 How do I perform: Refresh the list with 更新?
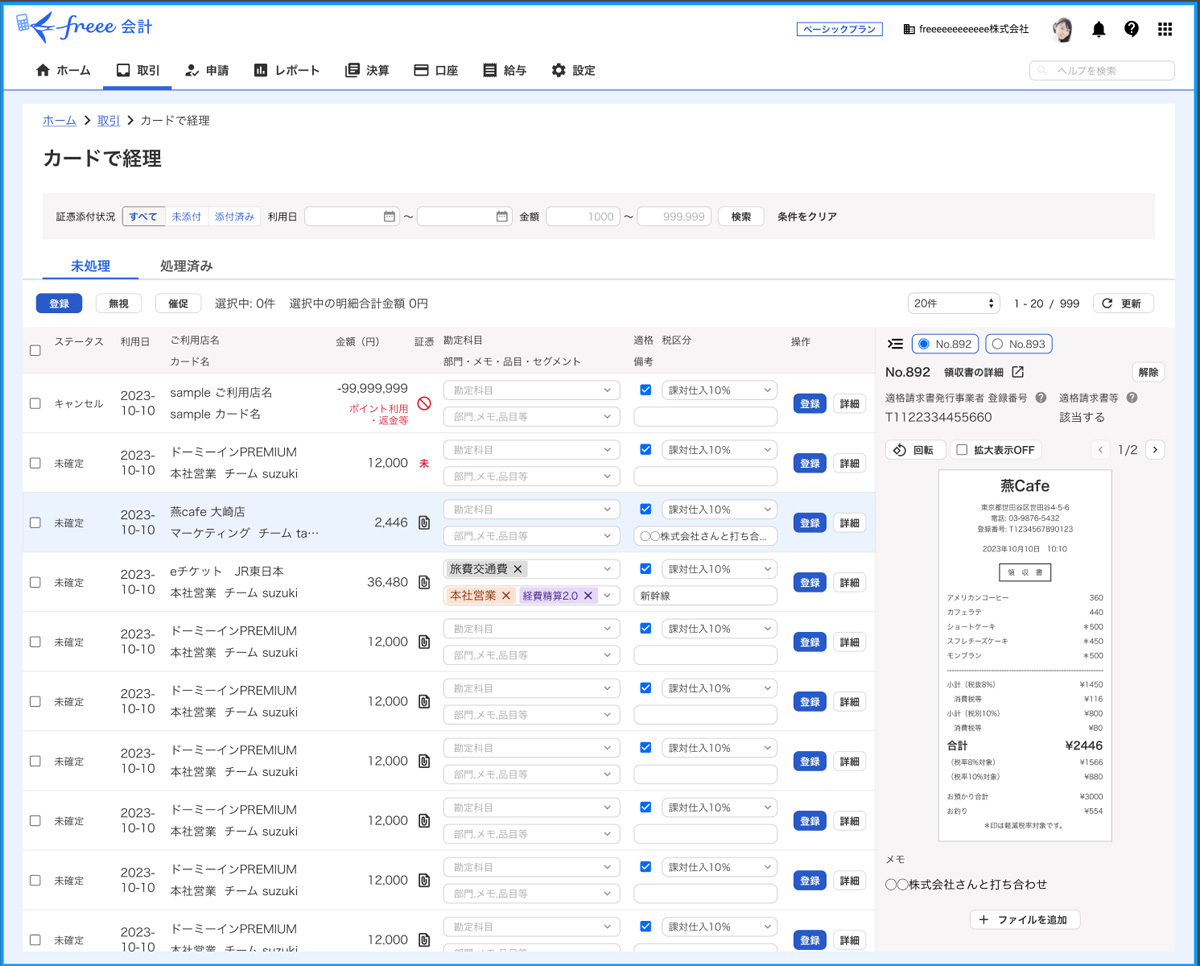(1123, 303)
